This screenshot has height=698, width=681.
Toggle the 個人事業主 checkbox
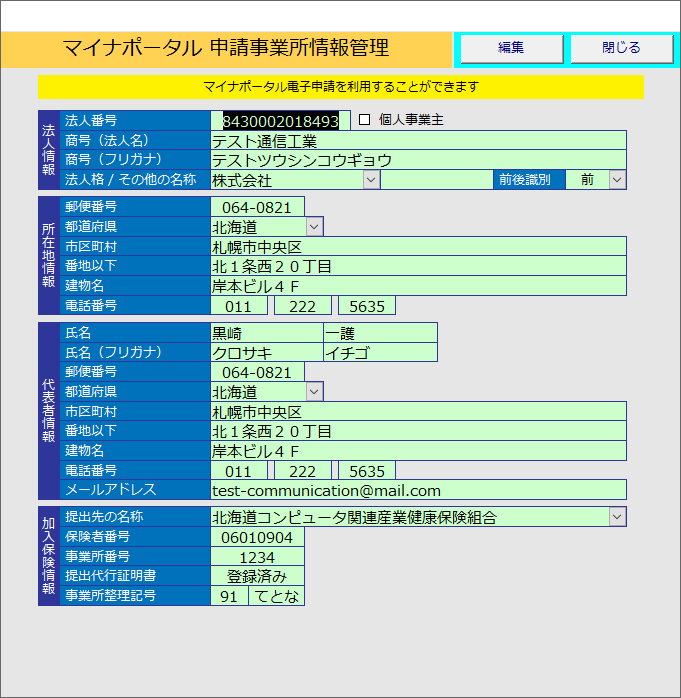pos(365,120)
